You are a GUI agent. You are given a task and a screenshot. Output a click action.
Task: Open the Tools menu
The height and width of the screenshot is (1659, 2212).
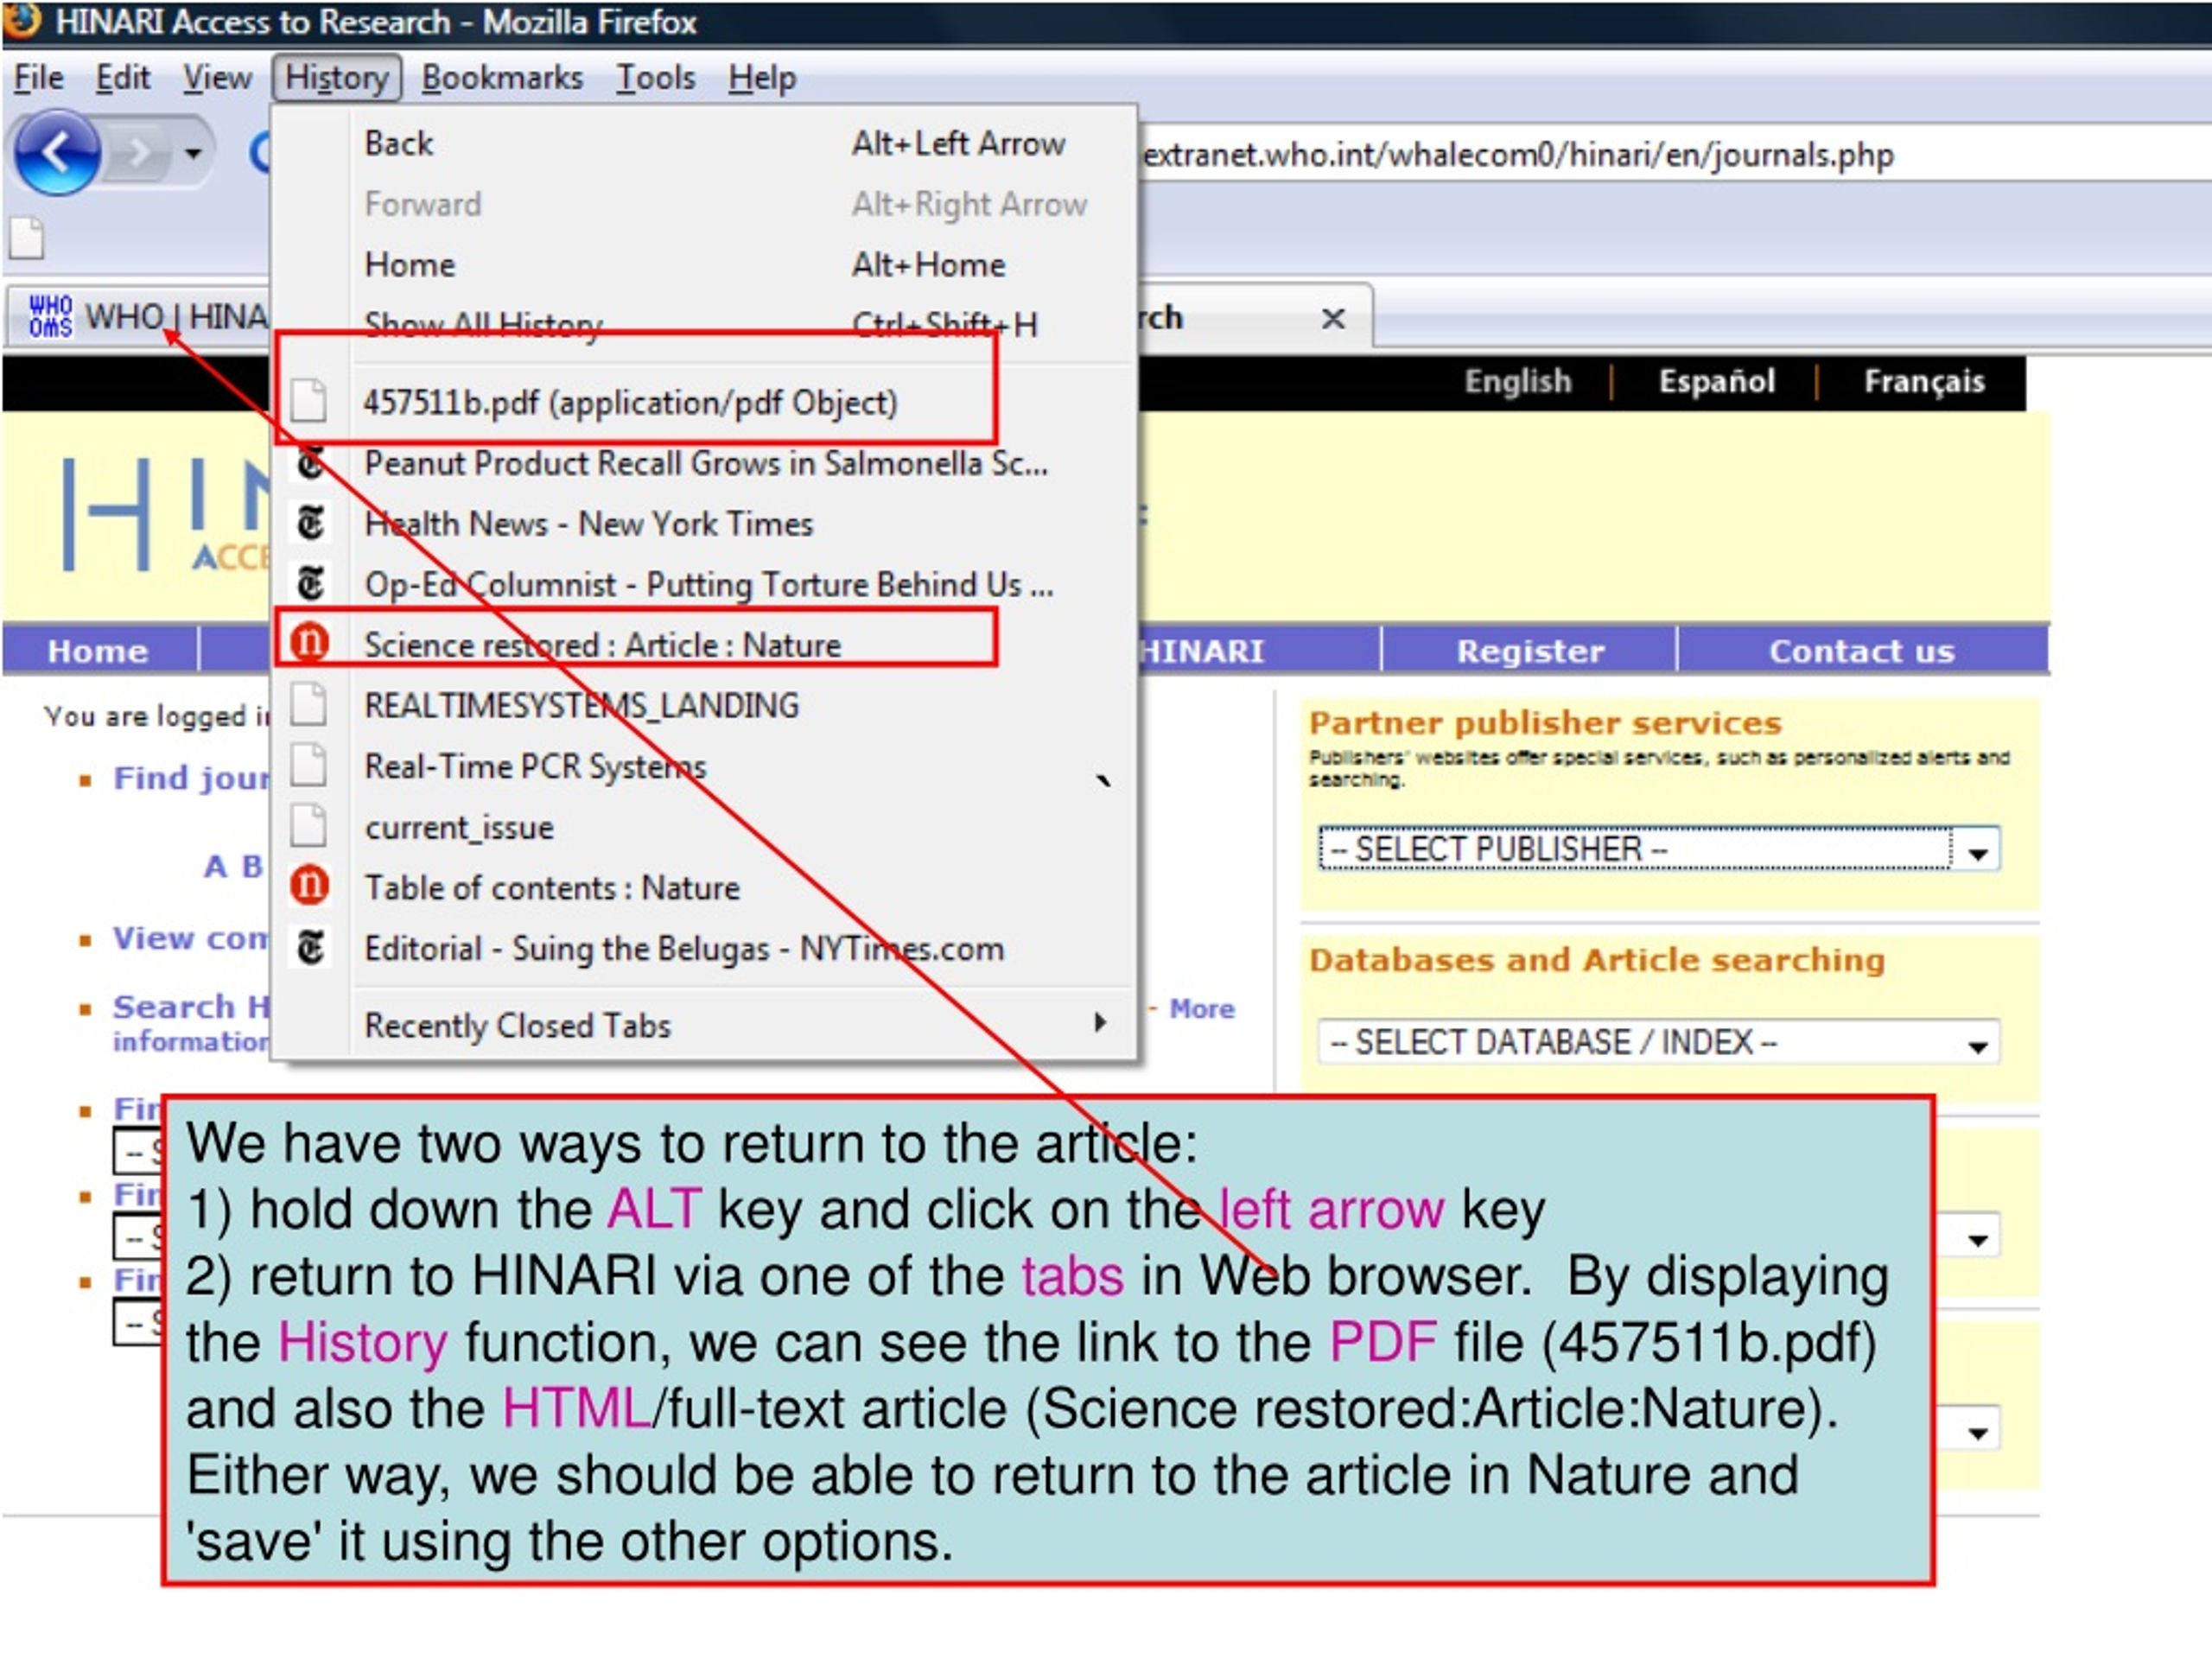[x=655, y=77]
